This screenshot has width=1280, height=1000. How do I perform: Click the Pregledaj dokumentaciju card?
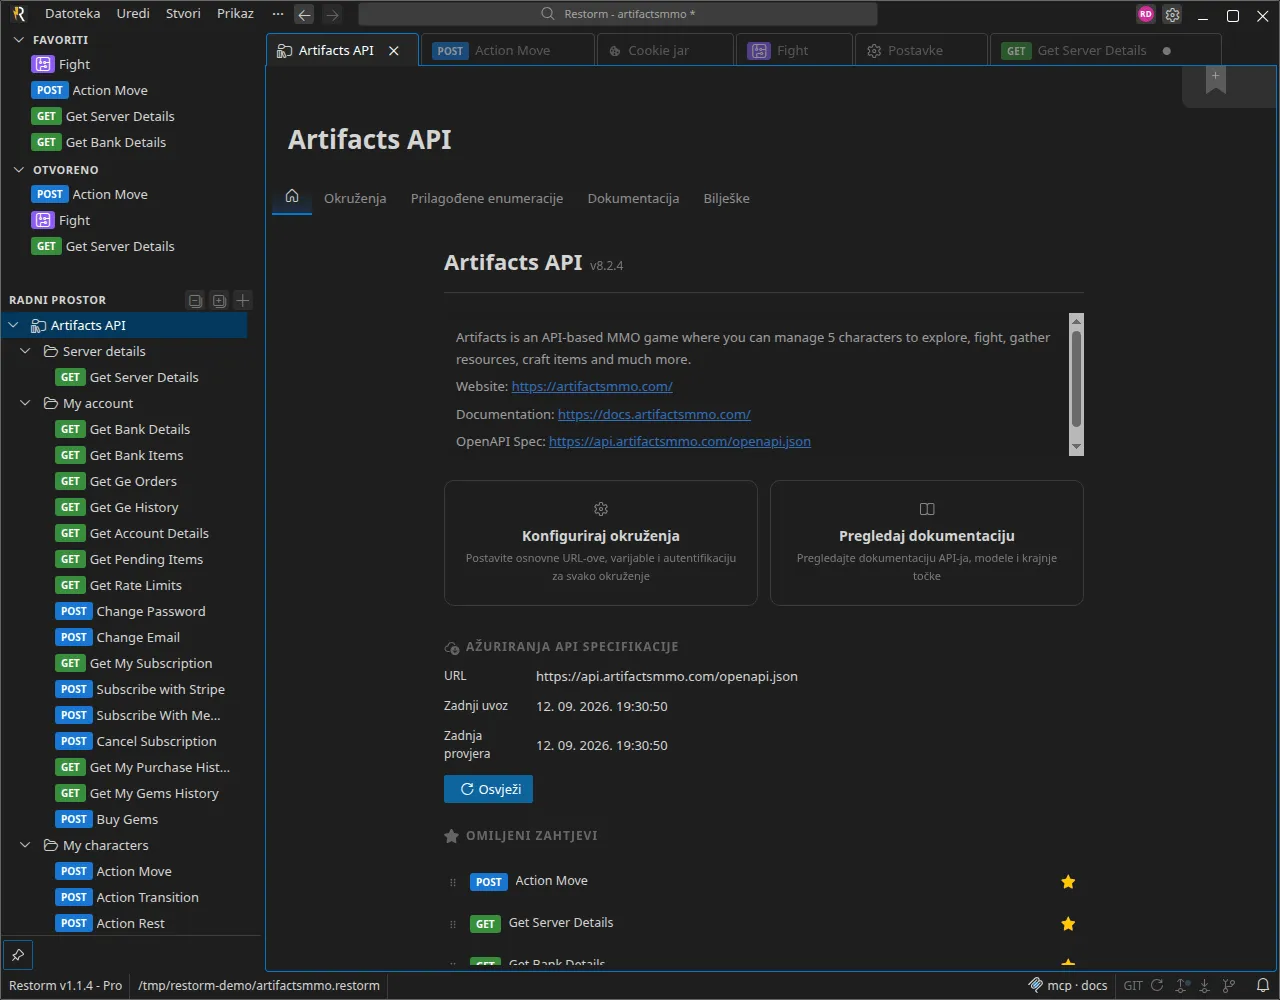click(x=927, y=543)
